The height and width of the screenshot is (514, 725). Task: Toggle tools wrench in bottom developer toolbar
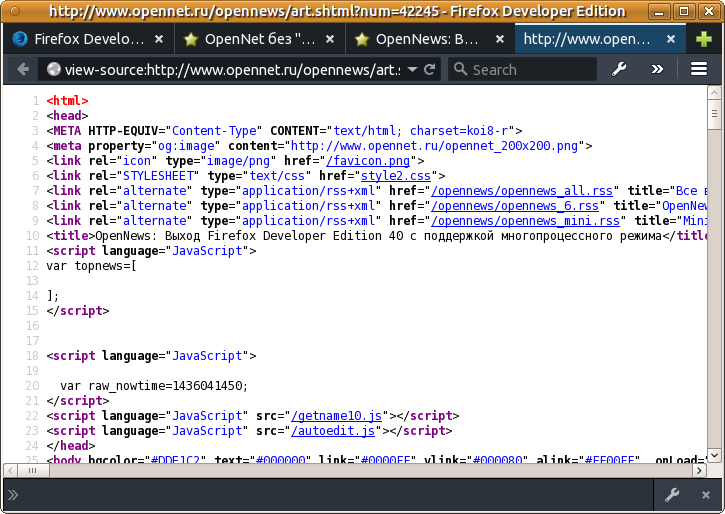click(x=672, y=495)
